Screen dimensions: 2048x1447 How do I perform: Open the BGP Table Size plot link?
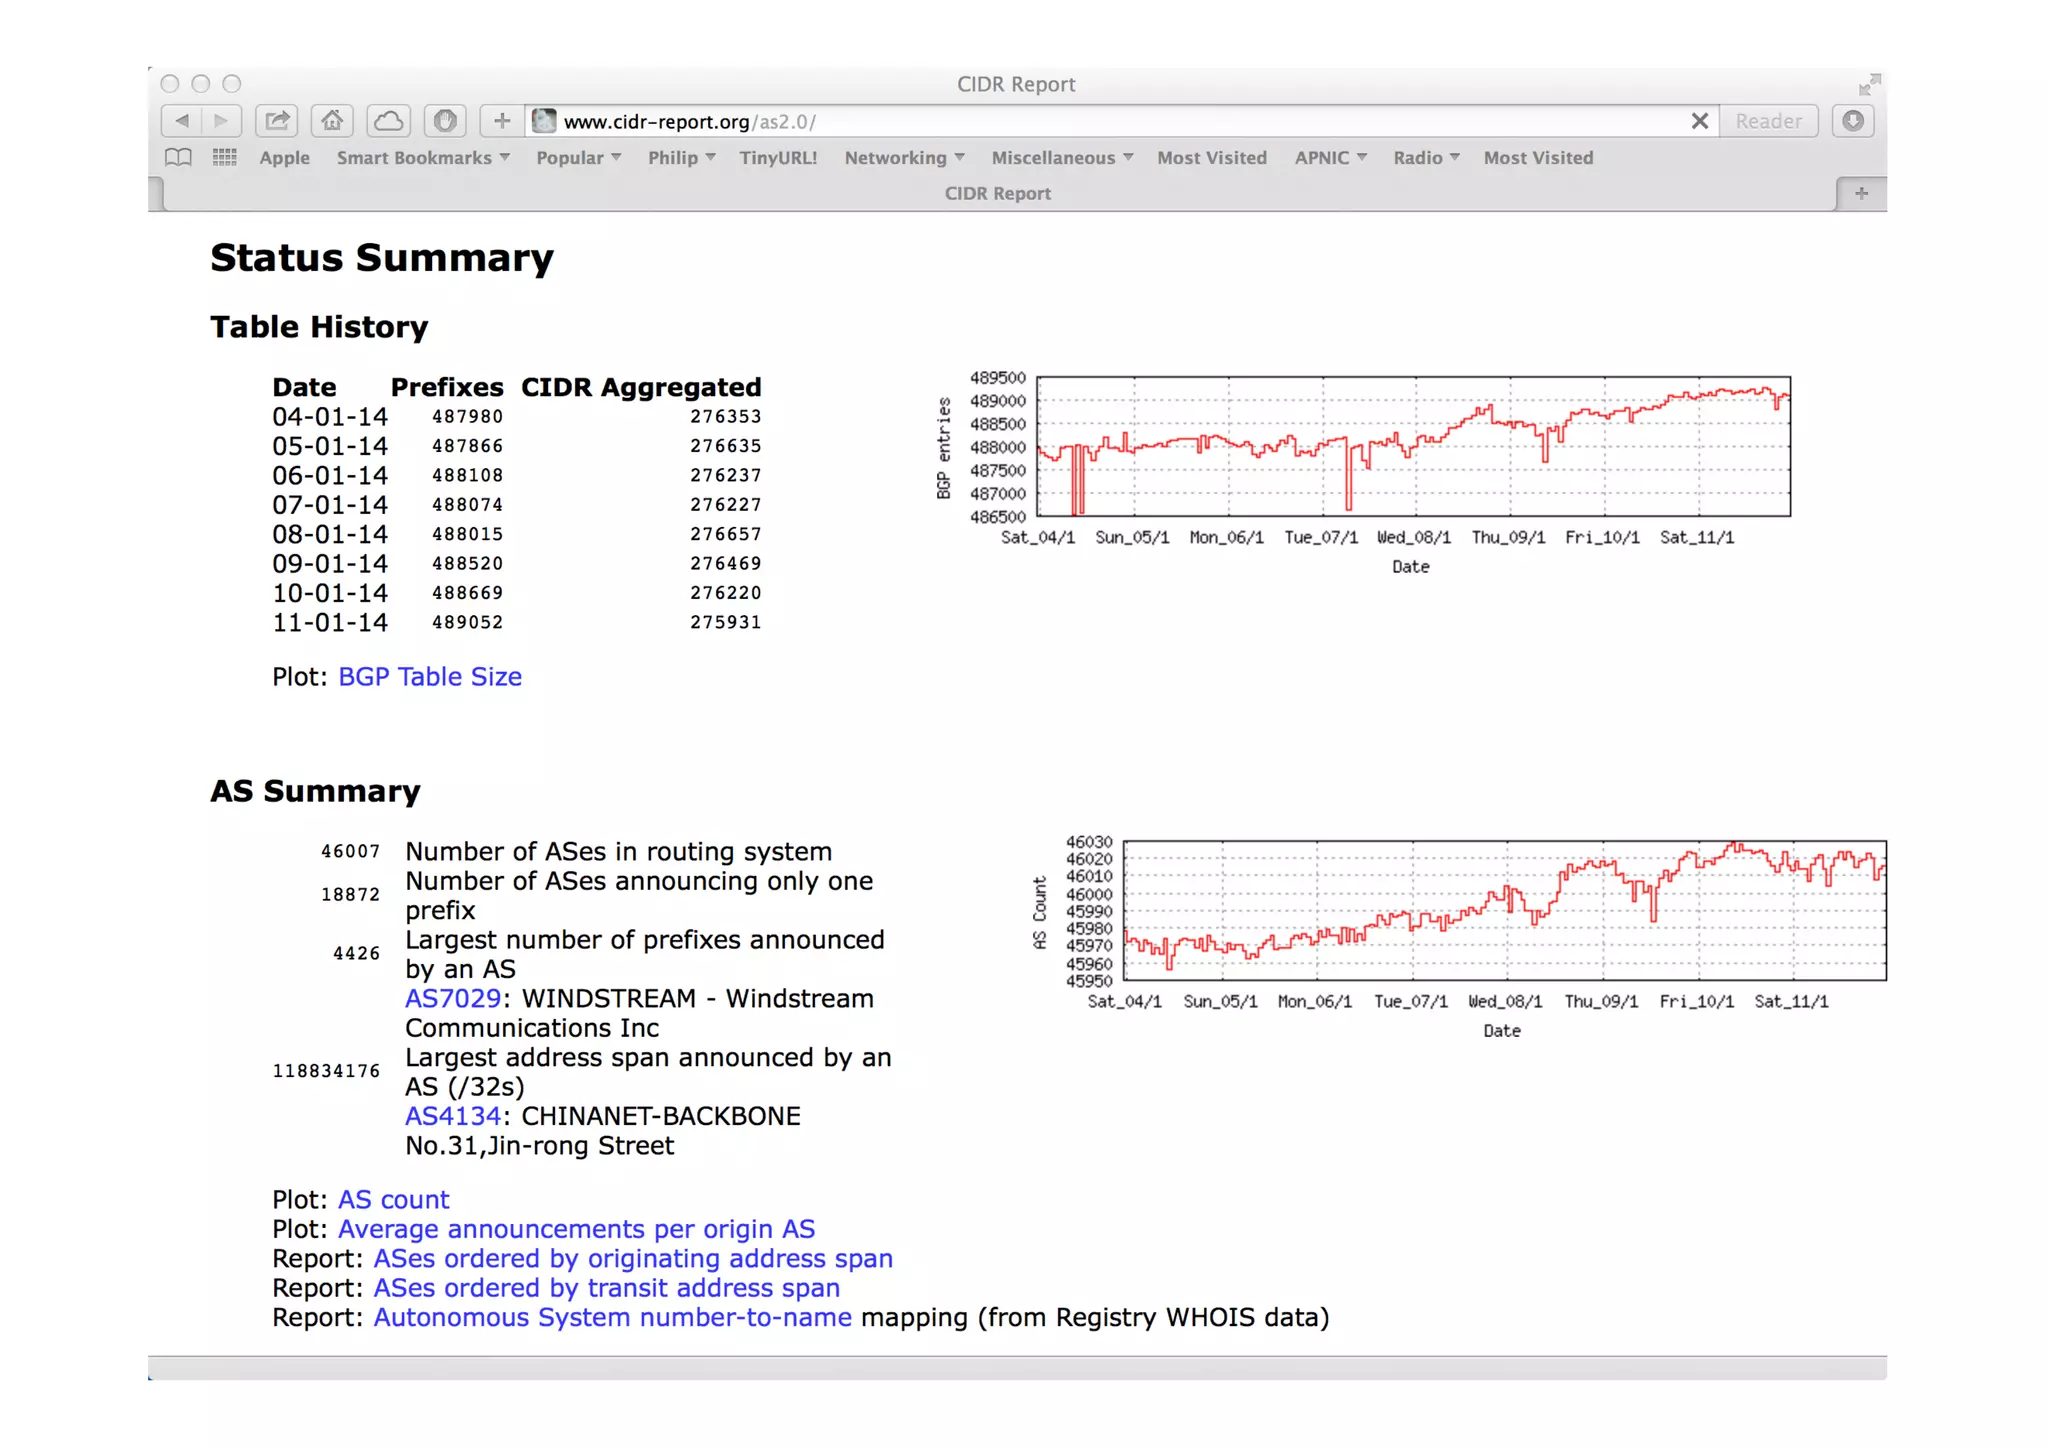point(429,677)
